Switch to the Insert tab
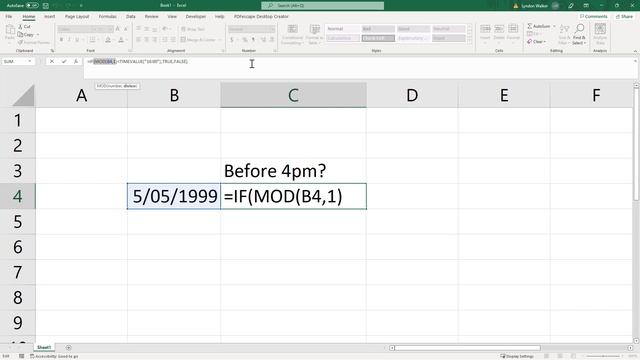 49,17
